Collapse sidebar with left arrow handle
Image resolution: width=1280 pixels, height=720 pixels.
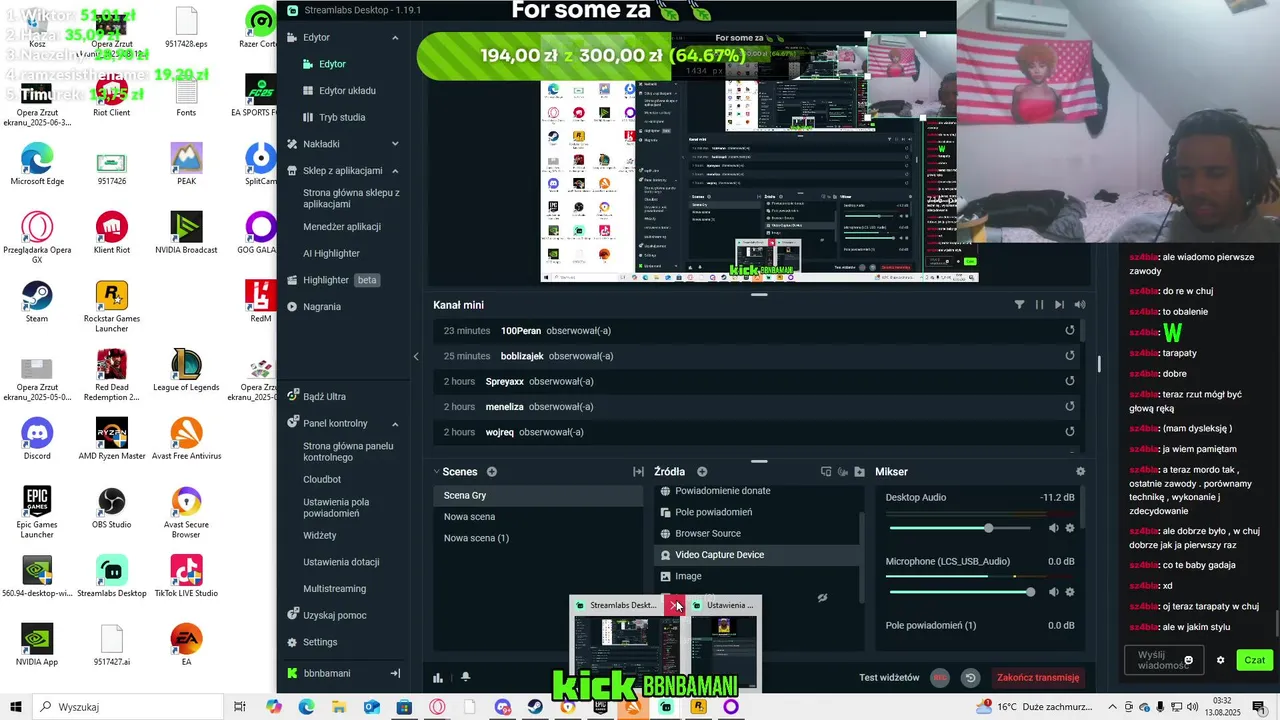pos(416,356)
